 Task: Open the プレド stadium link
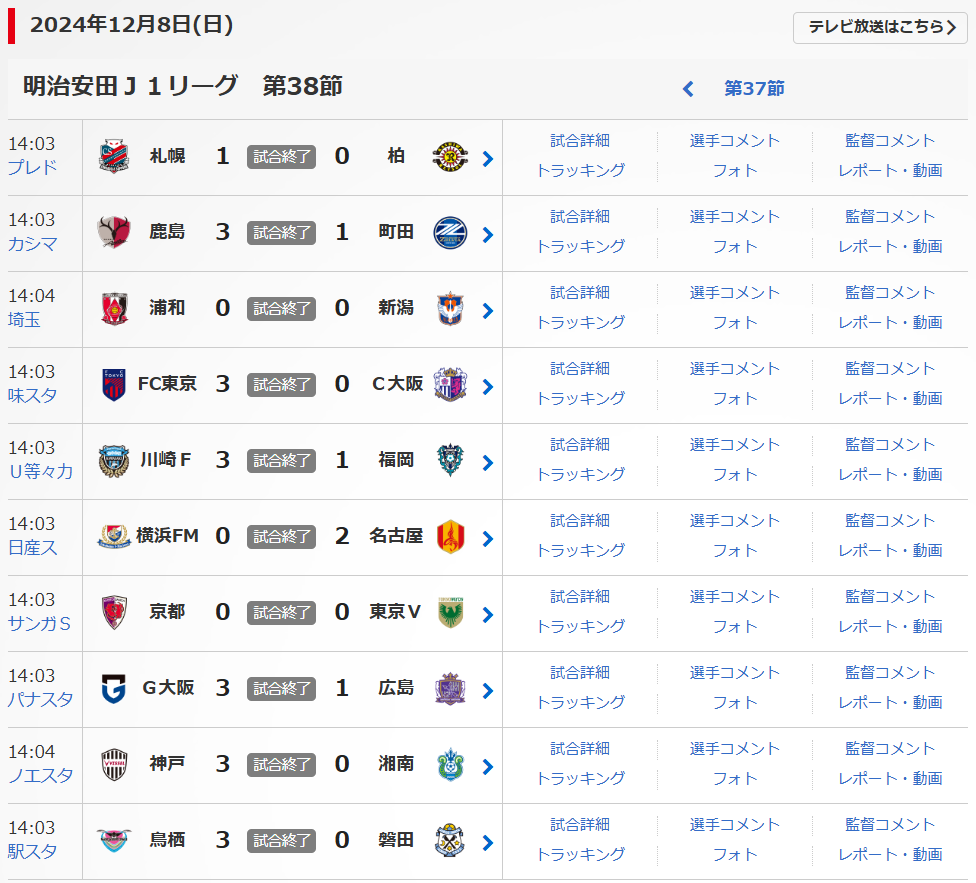[x=33, y=168]
